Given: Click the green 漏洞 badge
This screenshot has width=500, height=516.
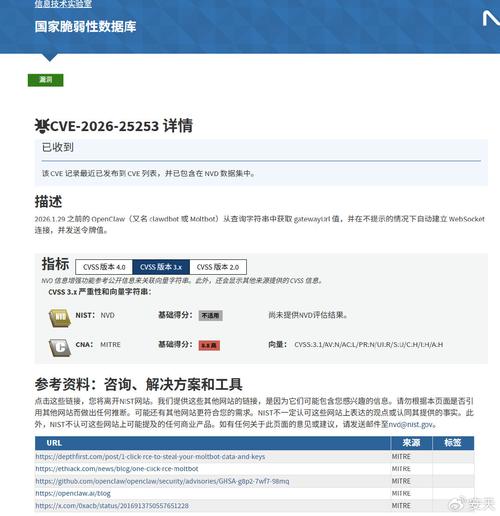Looking at the screenshot, I should [x=46, y=80].
